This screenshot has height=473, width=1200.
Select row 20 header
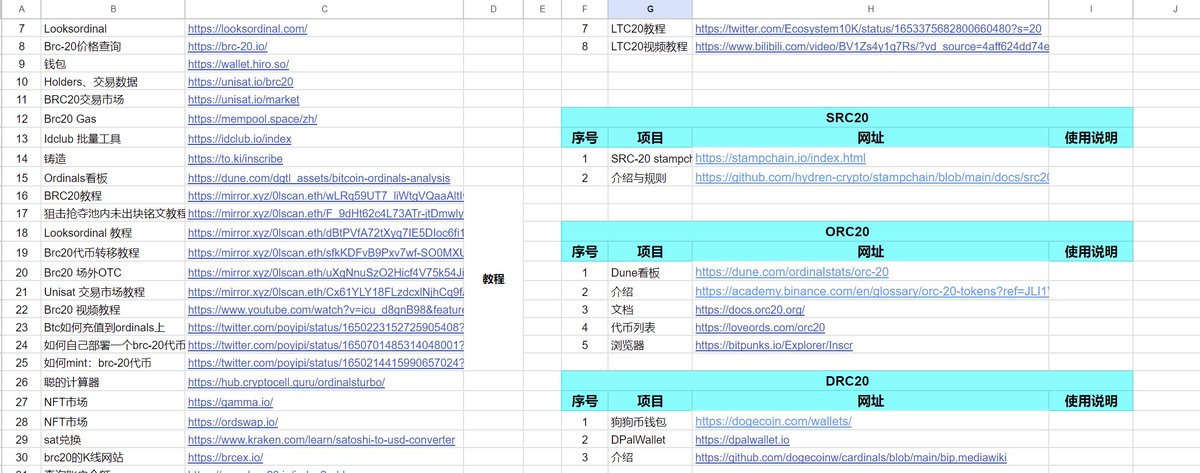coord(21,272)
